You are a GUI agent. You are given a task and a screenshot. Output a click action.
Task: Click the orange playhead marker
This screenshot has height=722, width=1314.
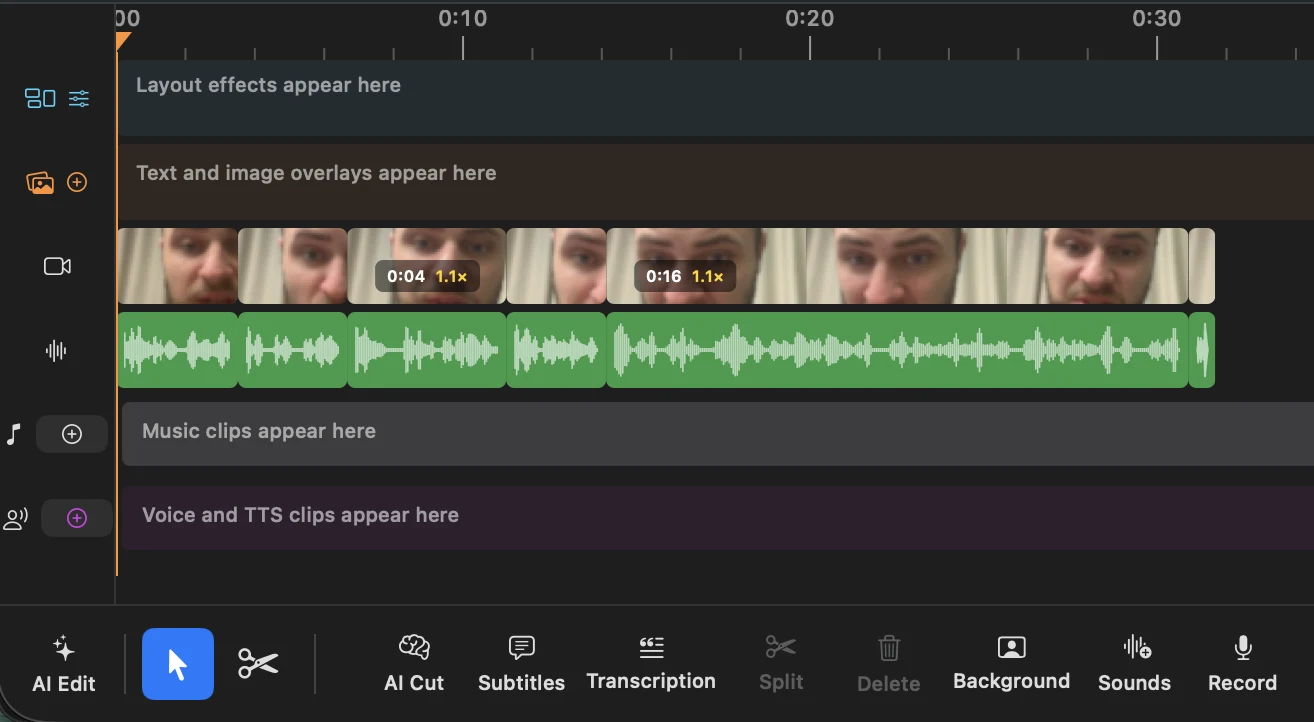coord(123,41)
